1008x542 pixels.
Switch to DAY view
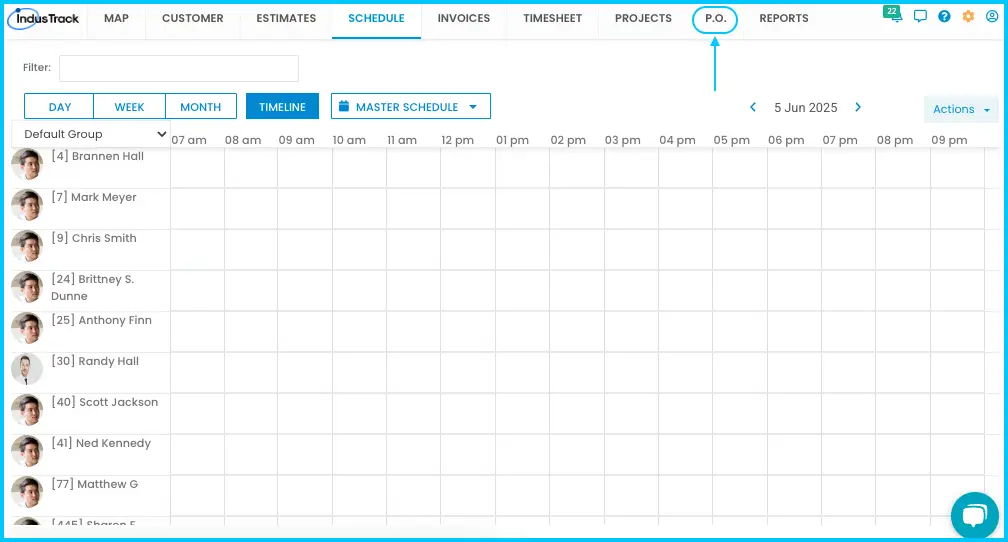[59, 107]
